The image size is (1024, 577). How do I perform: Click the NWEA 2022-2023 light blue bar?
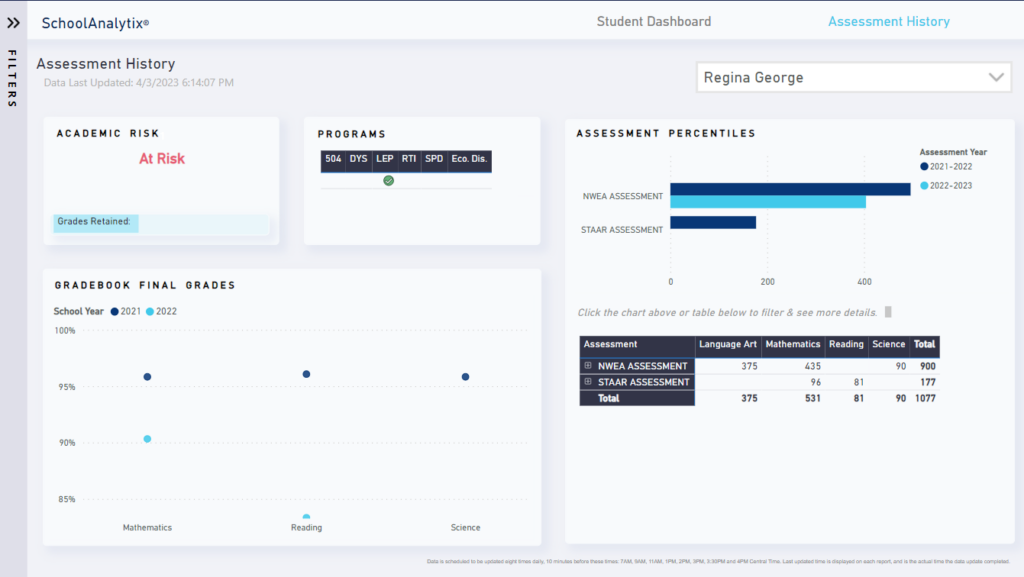(x=767, y=202)
